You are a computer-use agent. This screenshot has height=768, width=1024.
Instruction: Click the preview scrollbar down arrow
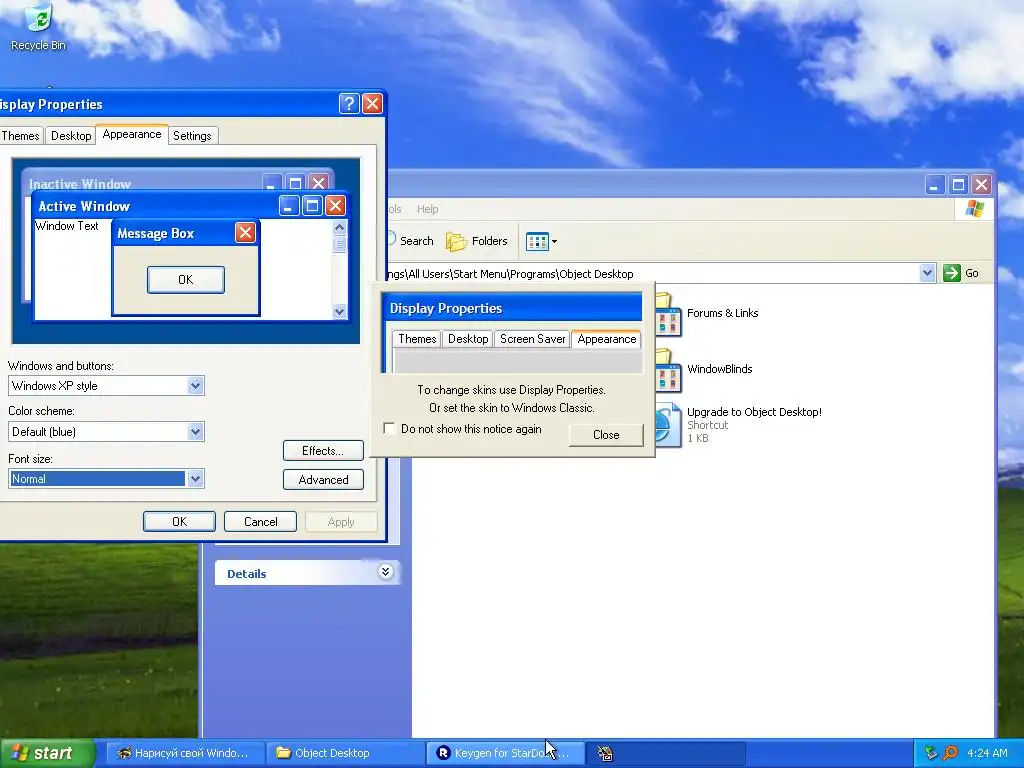[x=339, y=312]
